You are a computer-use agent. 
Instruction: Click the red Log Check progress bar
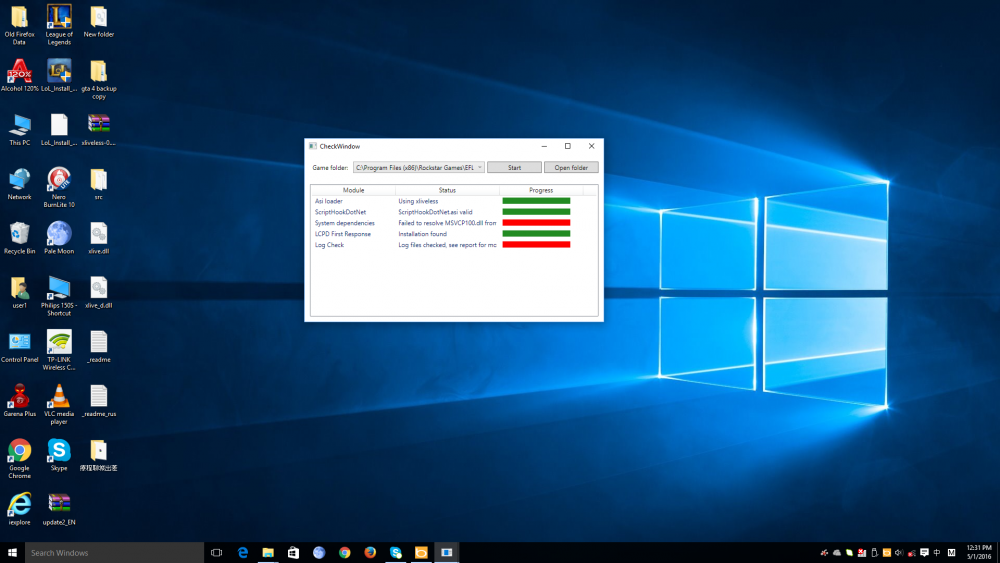[536, 245]
